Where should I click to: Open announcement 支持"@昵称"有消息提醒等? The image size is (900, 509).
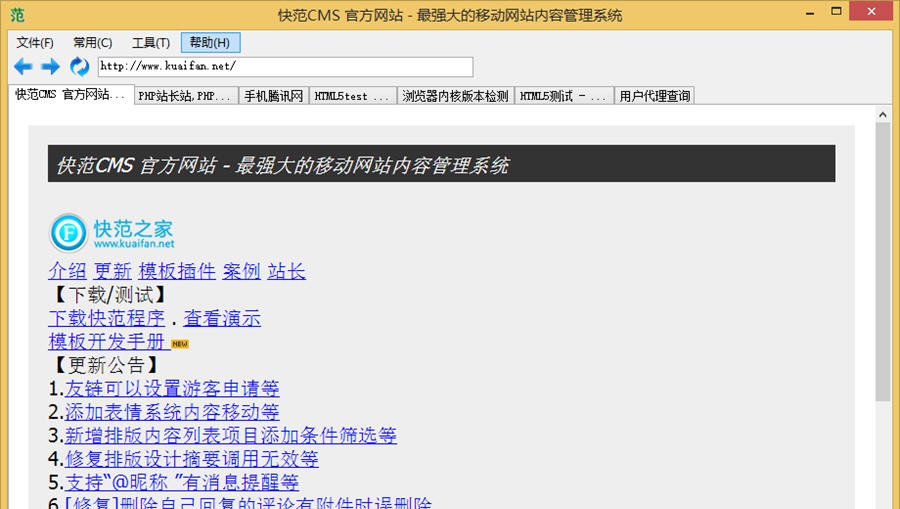[x=181, y=483]
